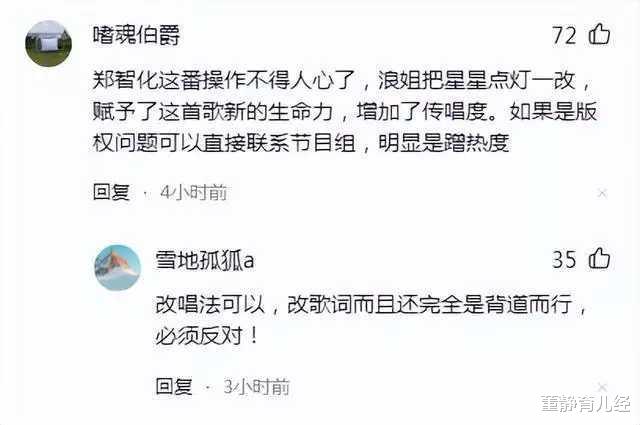Open 嗜魂伯爵's profile avatar
The image size is (640, 425).
coord(48,43)
